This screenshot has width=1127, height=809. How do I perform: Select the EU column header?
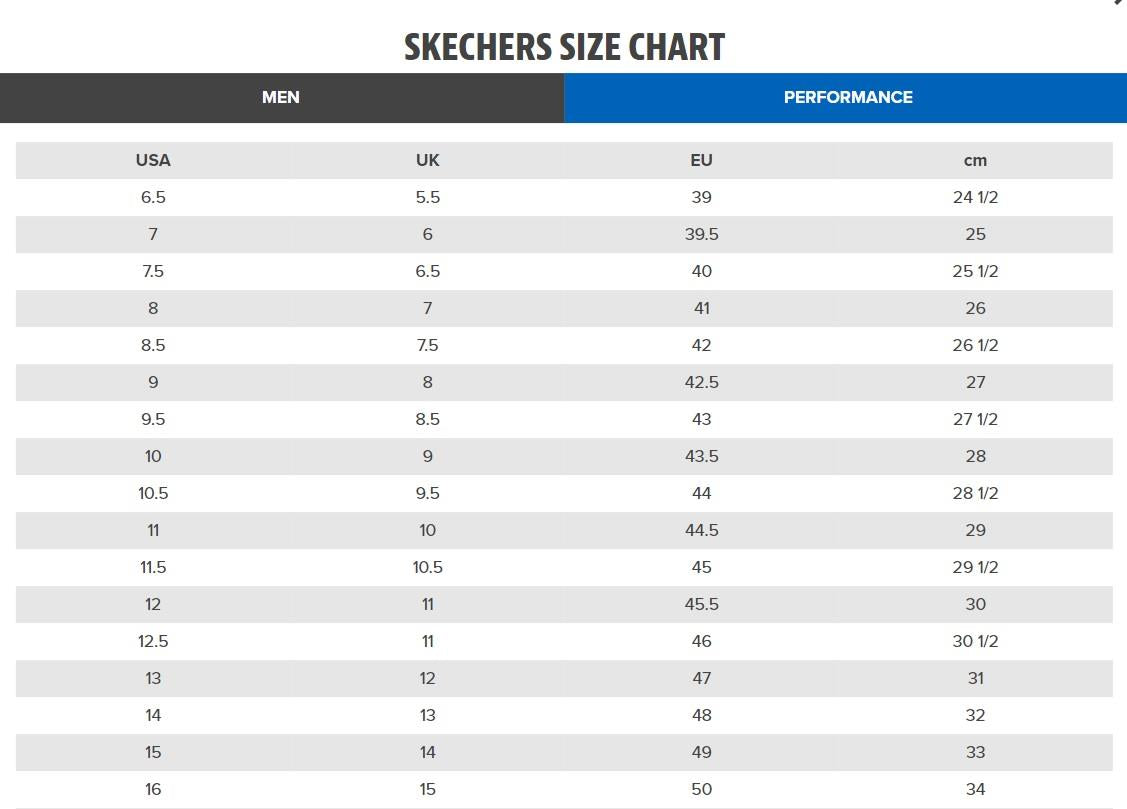click(701, 160)
